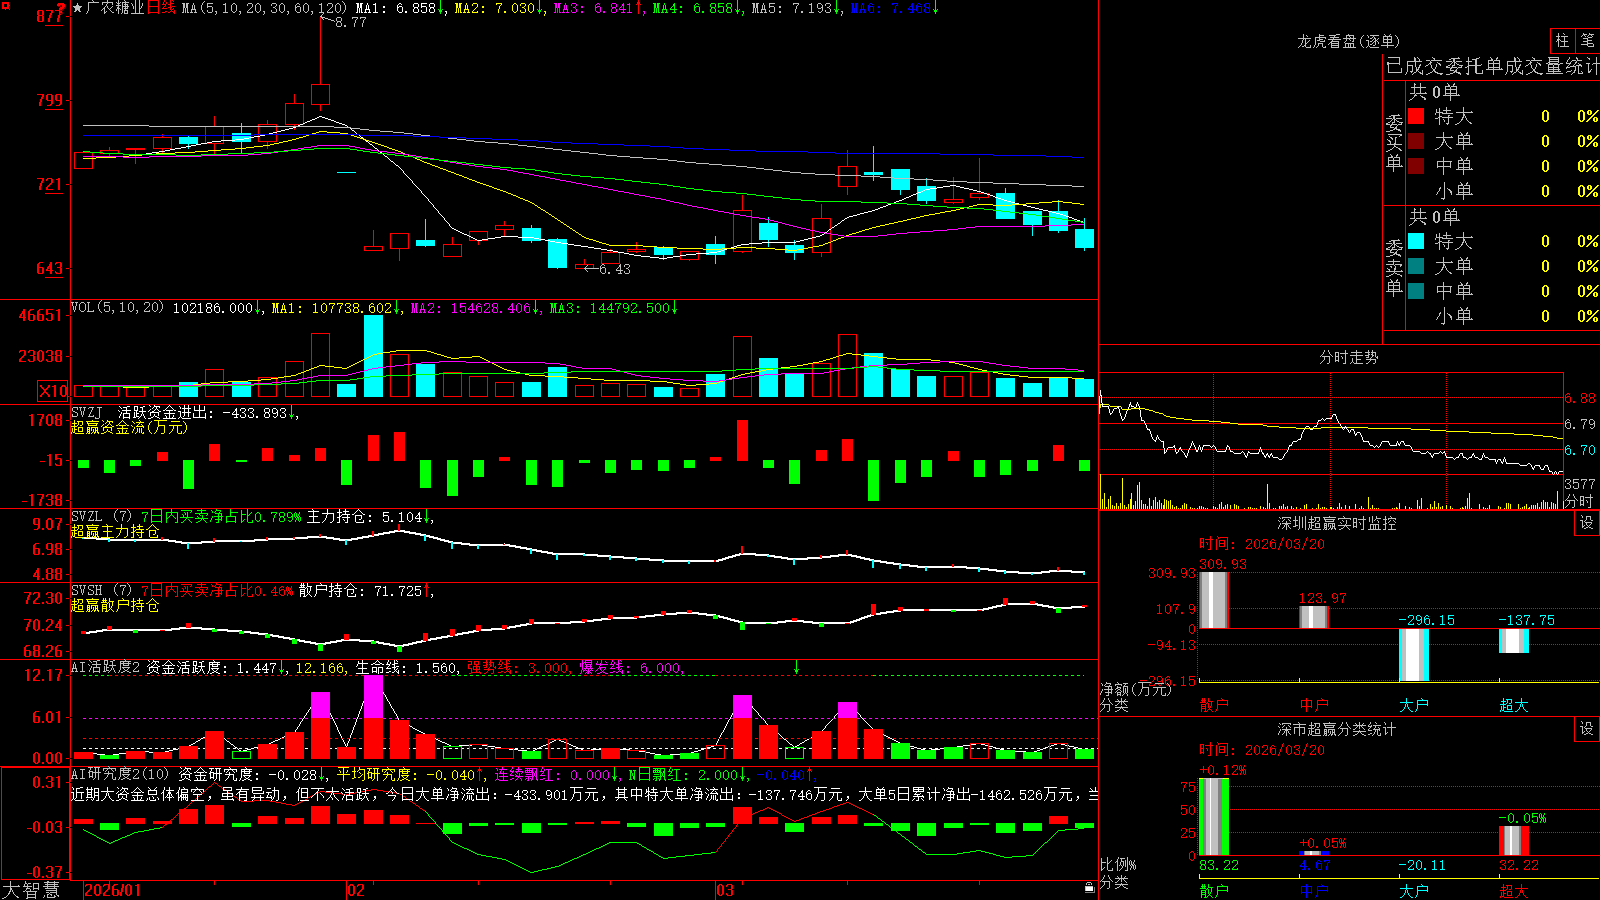Click the 02 month marker on timeline

pyautogui.click(x=356, y=890)
